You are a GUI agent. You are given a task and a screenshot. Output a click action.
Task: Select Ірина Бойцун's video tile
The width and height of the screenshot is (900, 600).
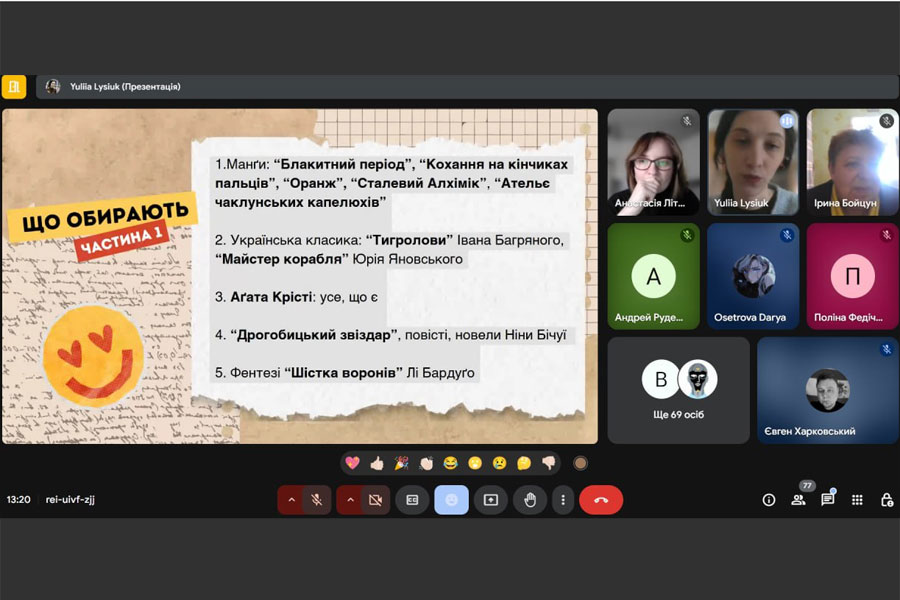[x=852, y=162]
